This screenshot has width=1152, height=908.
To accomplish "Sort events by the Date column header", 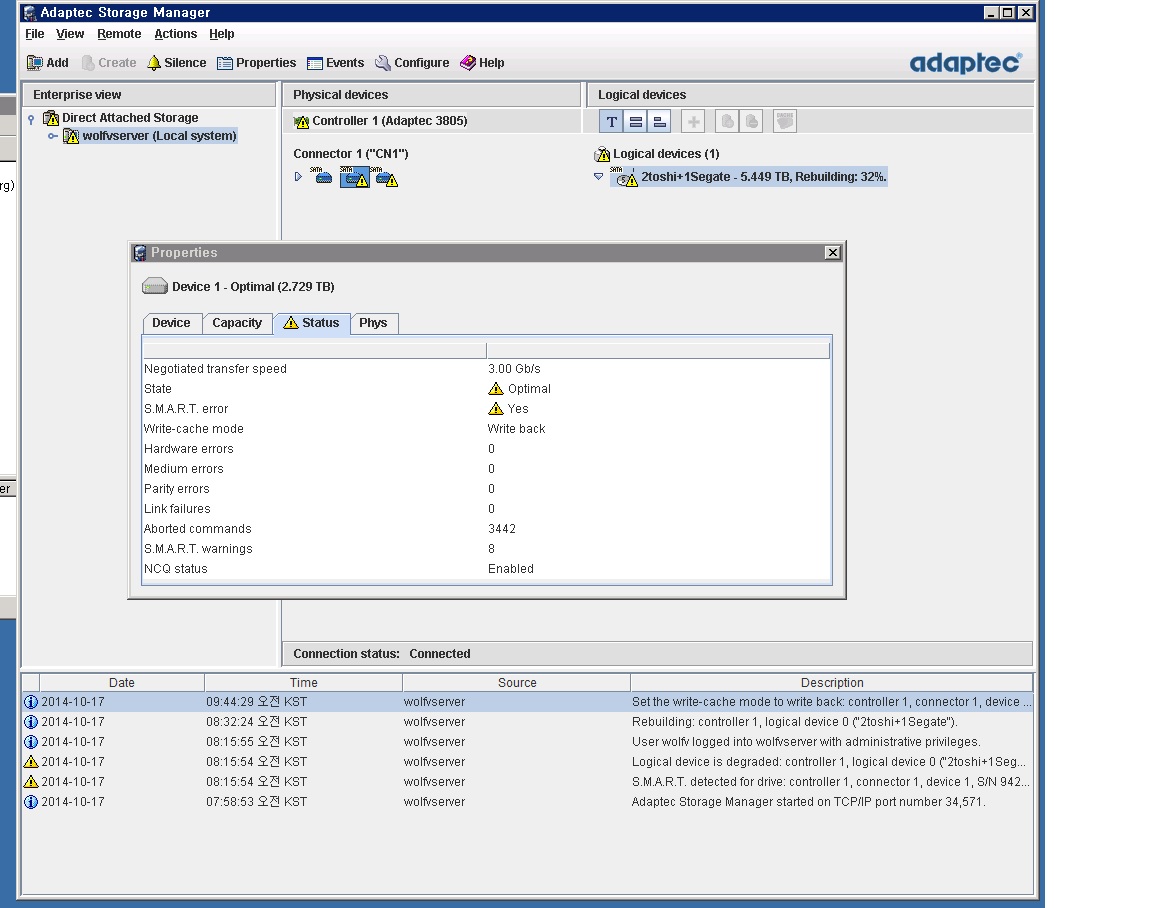I will coord(122,682).
